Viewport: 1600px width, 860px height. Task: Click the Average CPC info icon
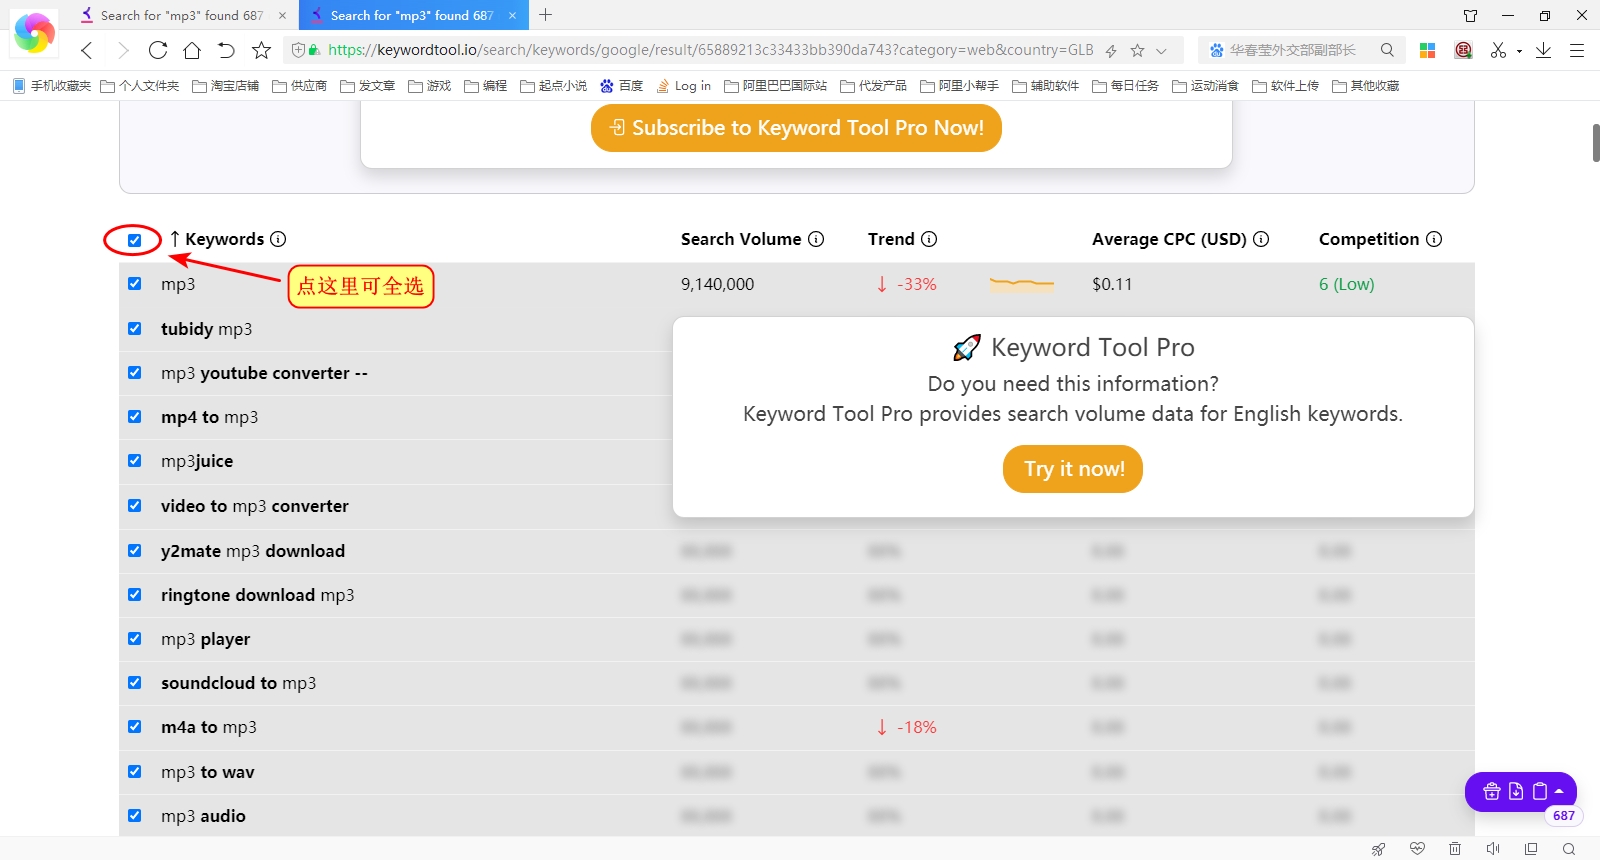[x=1261, y=239]
